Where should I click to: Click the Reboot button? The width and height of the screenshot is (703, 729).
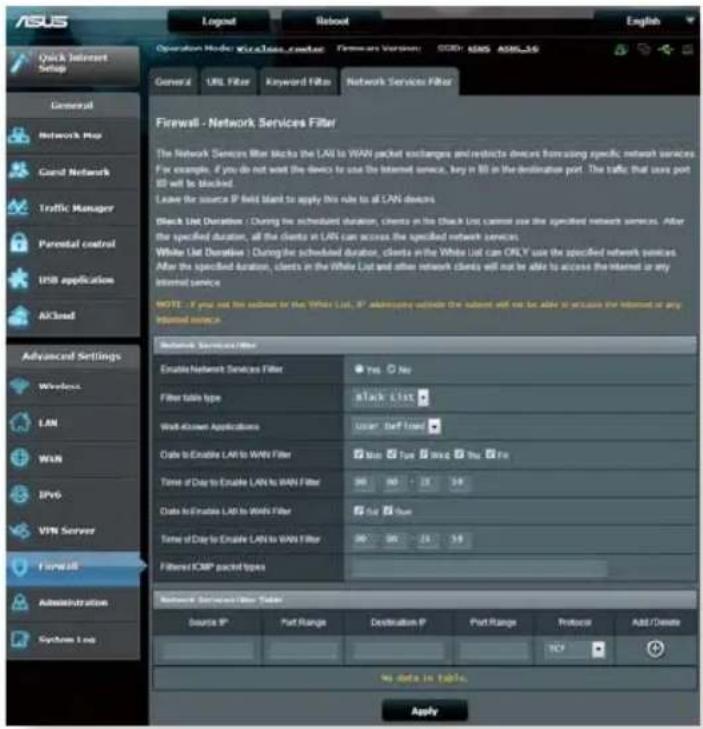(x=332, y=21)
